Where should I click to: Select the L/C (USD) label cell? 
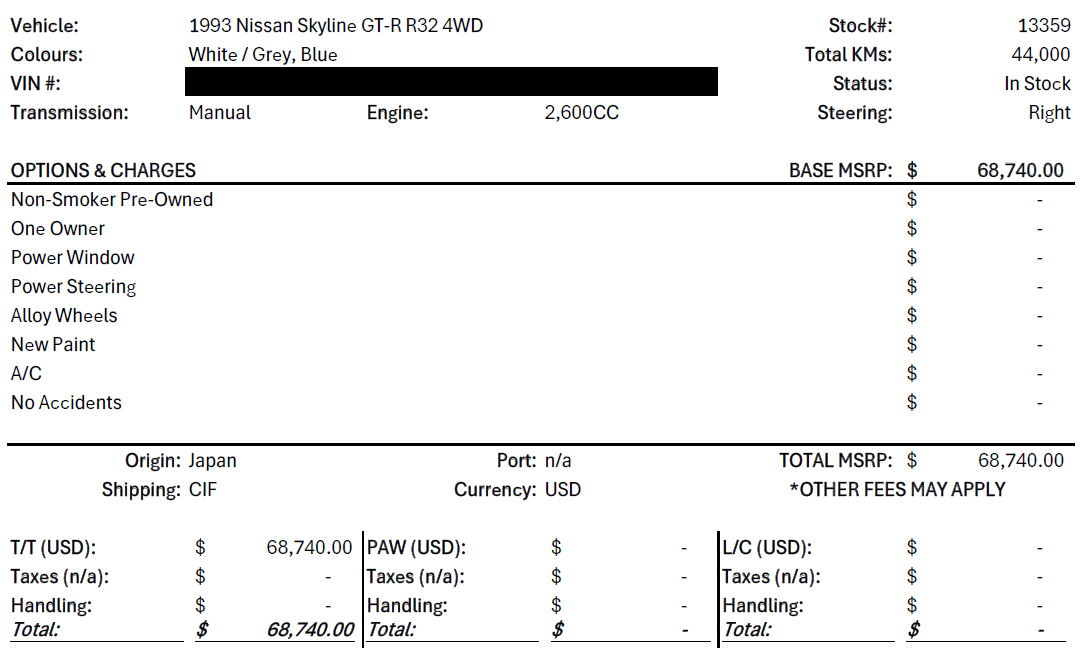[x=767, y=547]
